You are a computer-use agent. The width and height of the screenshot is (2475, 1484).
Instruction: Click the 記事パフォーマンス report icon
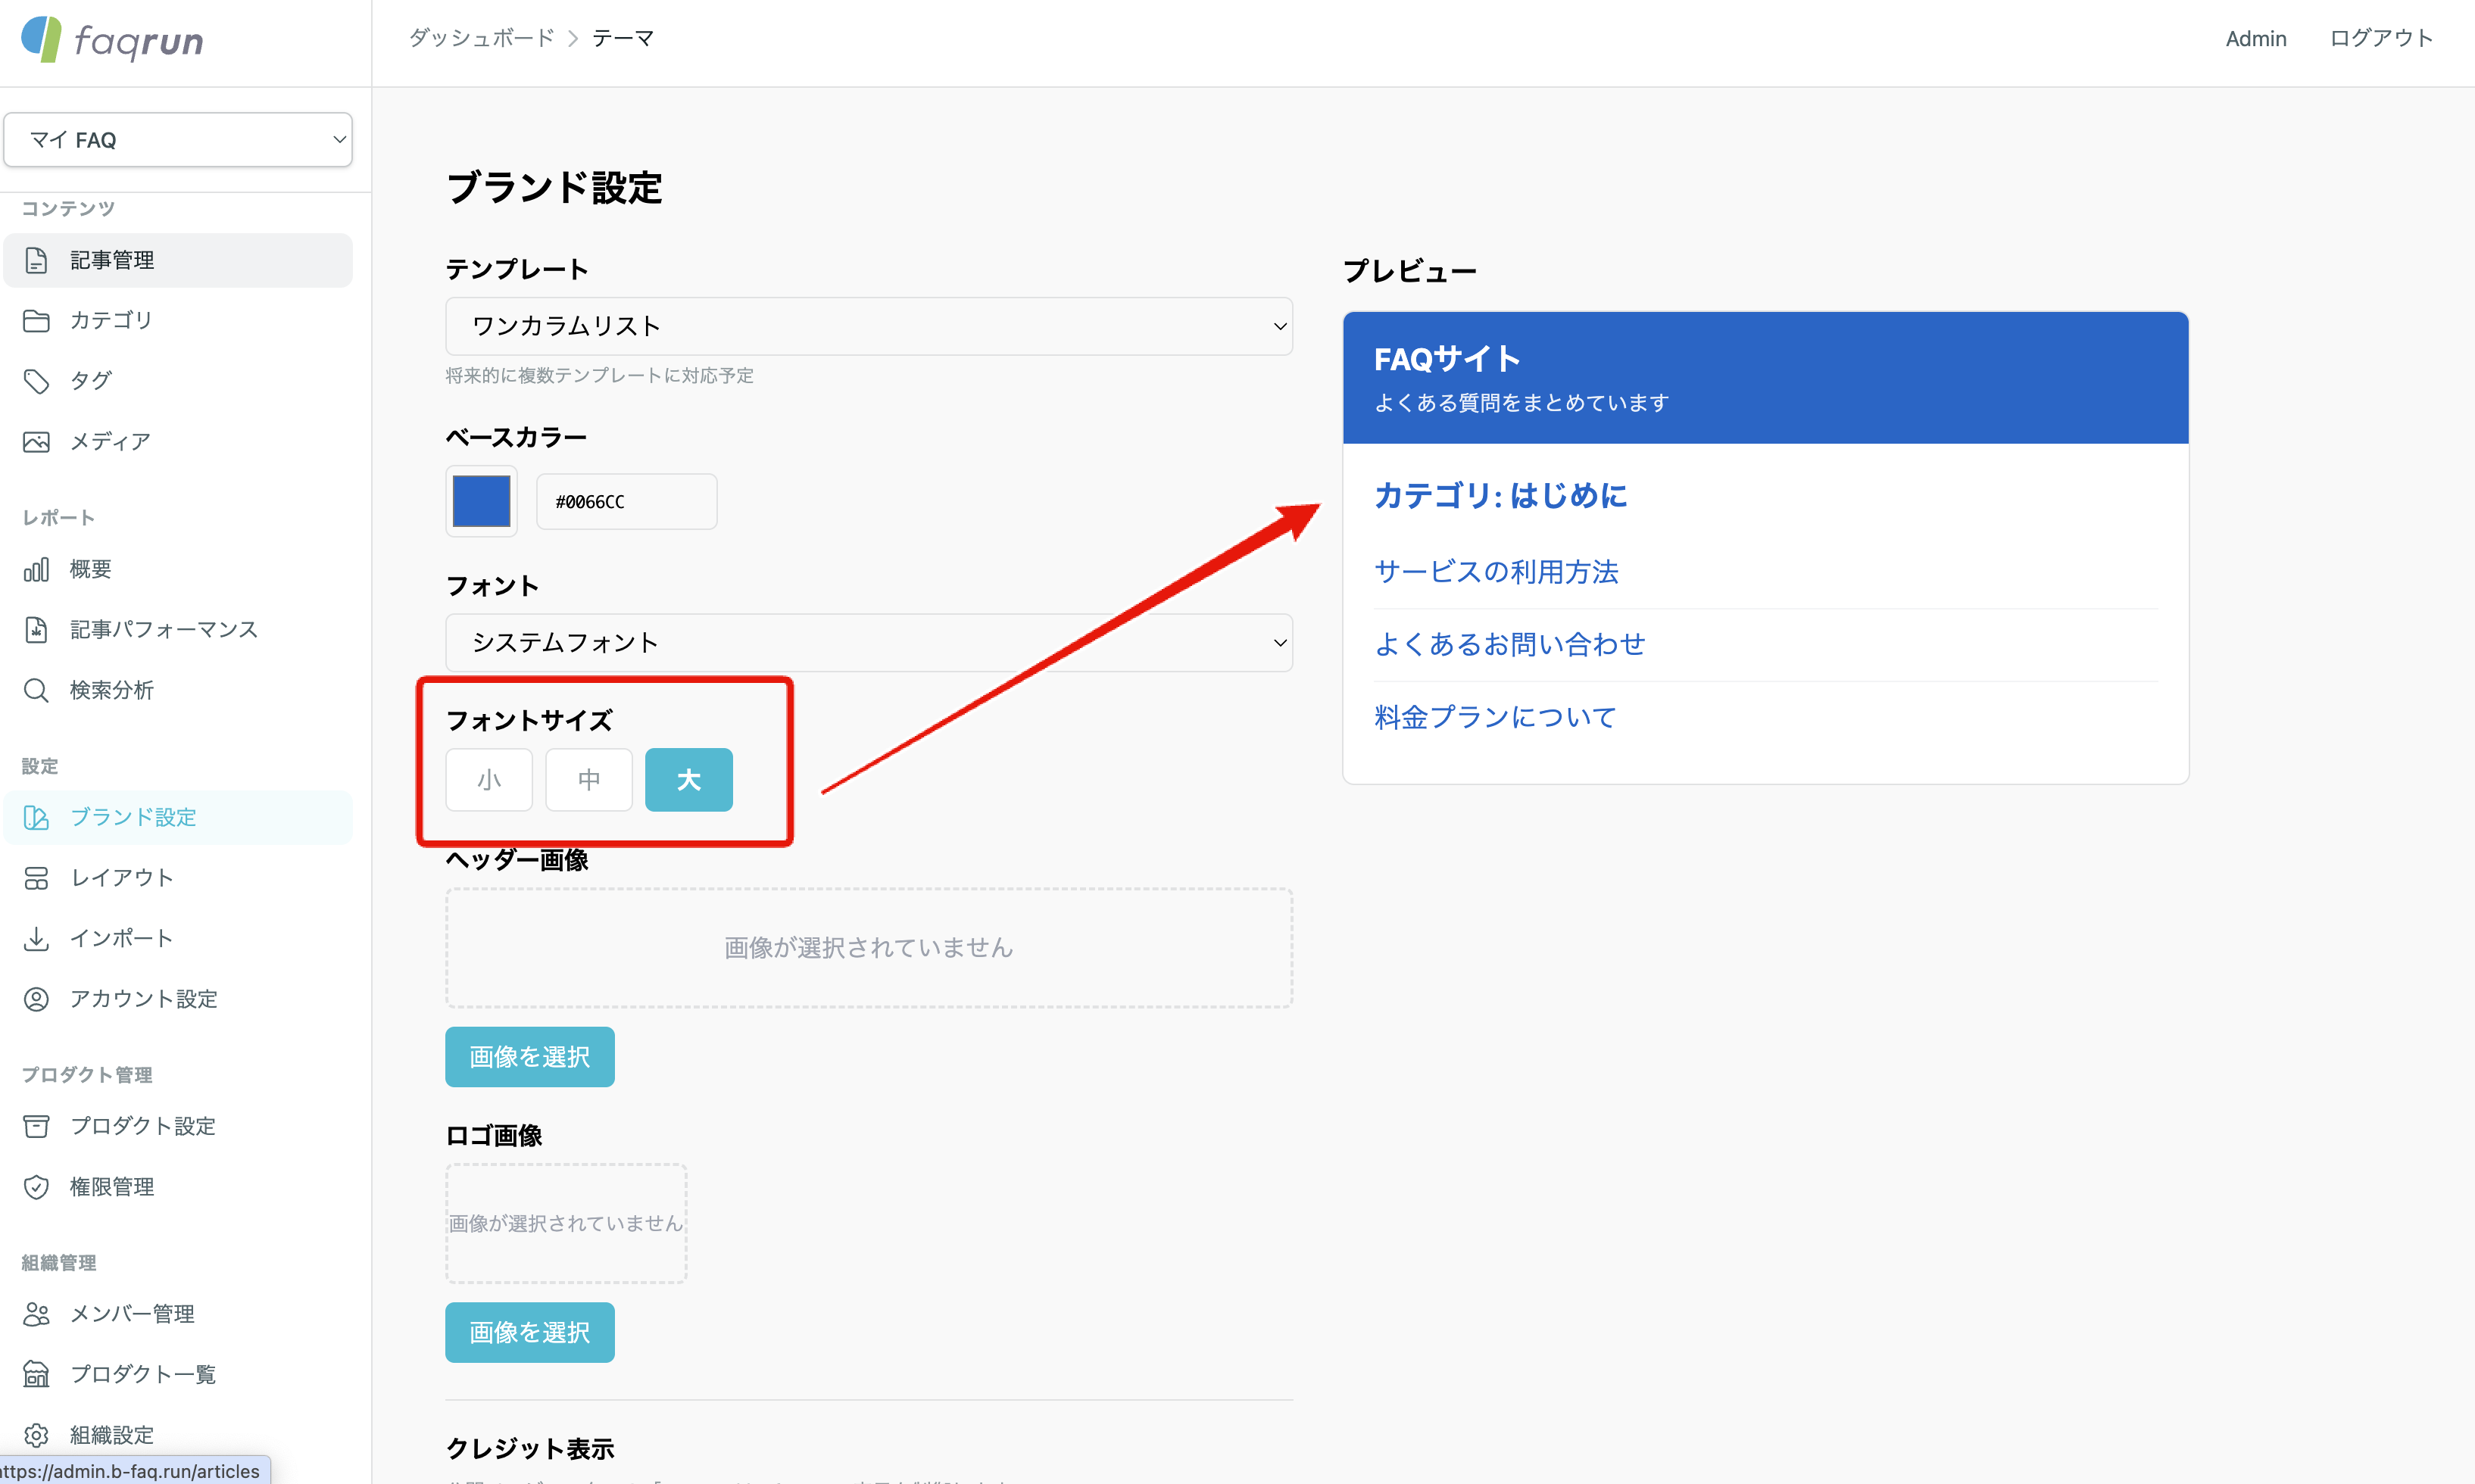pos(36,630)
